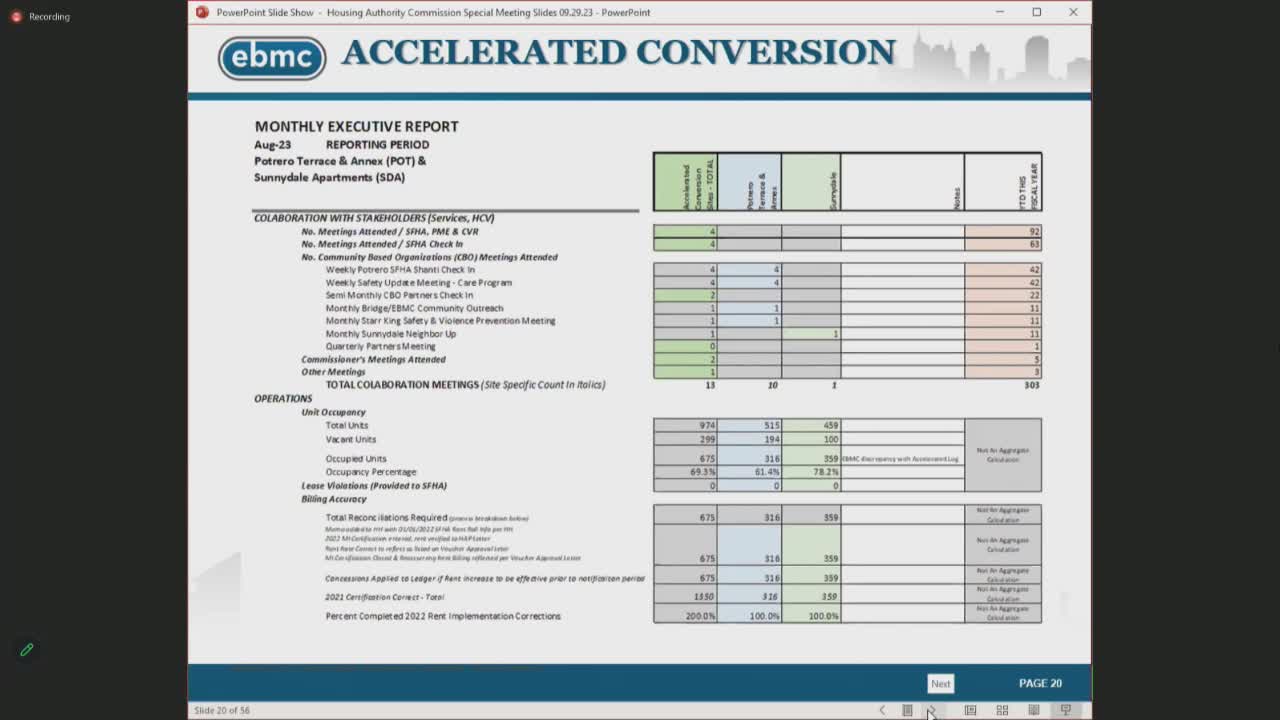The image size is (1280, 720).
Task: Click the 'Aug-23' reporting period text
Action: point(272,145)
